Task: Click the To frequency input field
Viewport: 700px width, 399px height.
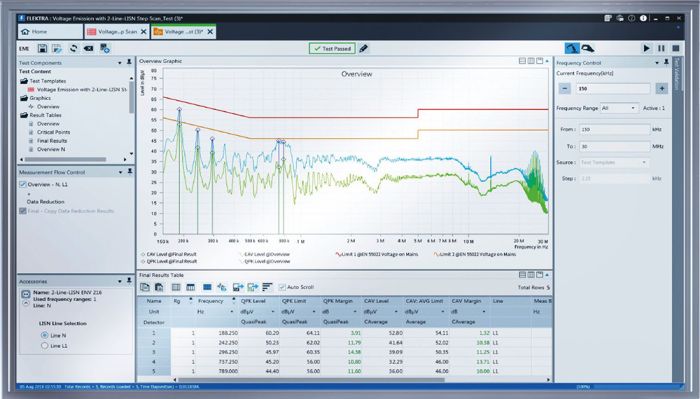Action: (x=615, y=146)
